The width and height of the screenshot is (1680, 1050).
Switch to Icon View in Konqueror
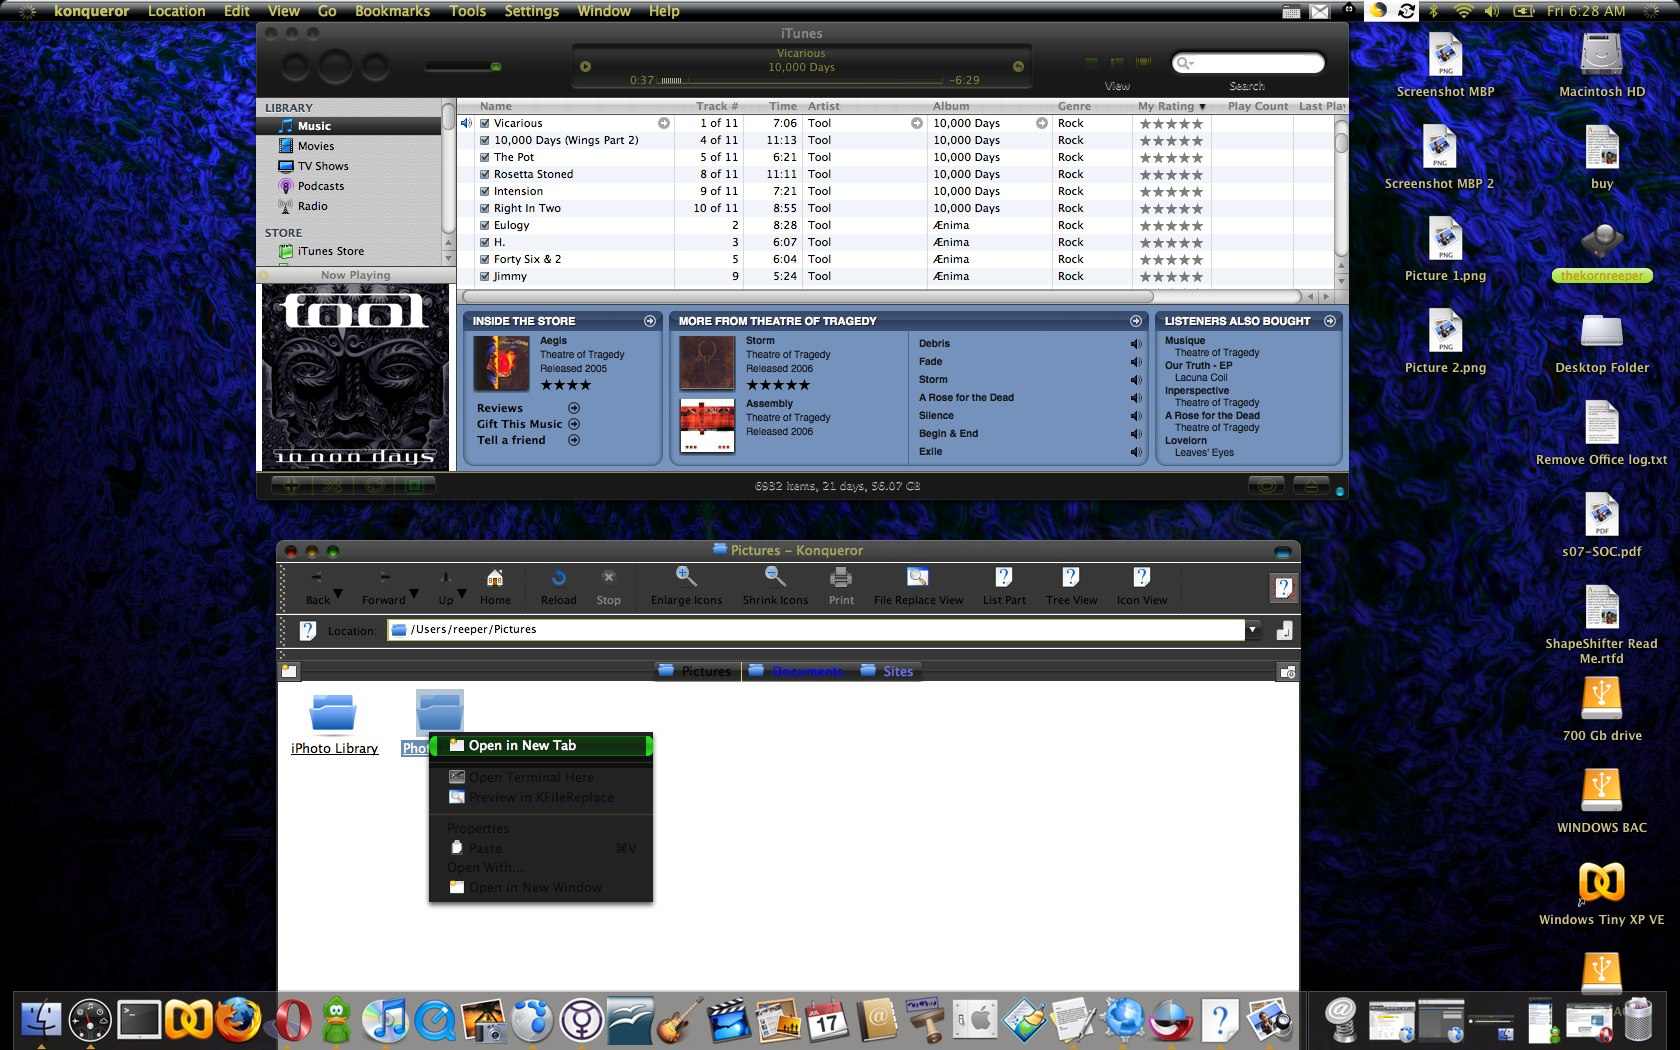point(1141,578)
